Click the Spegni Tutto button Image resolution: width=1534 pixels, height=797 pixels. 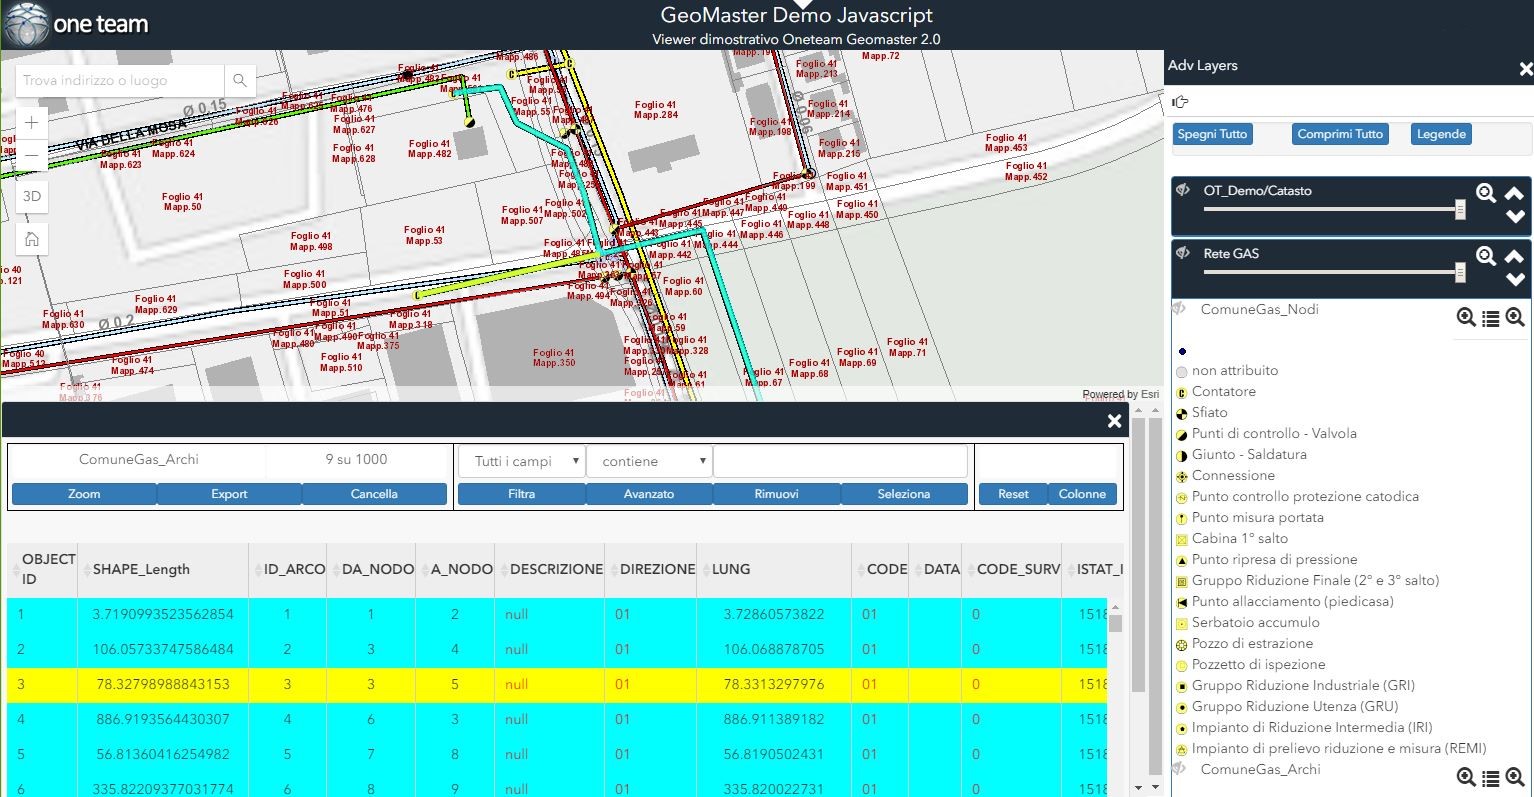click(x=1212, y=134)
